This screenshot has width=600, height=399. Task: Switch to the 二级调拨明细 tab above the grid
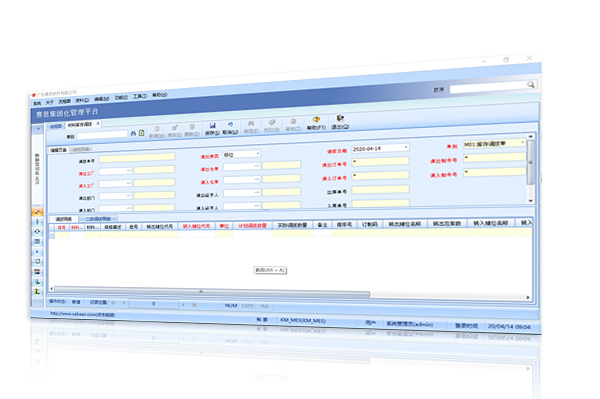coord(98,219)
